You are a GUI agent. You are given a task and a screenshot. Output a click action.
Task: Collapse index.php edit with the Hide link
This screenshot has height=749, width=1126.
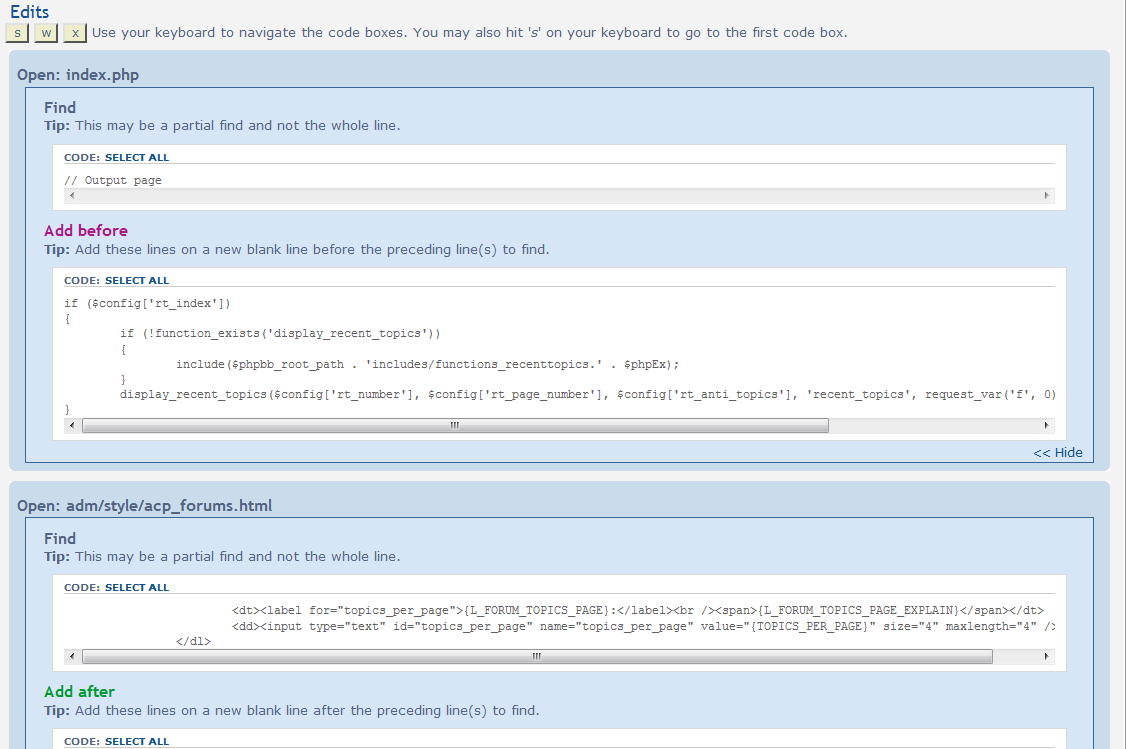[x=1058, y=452]
